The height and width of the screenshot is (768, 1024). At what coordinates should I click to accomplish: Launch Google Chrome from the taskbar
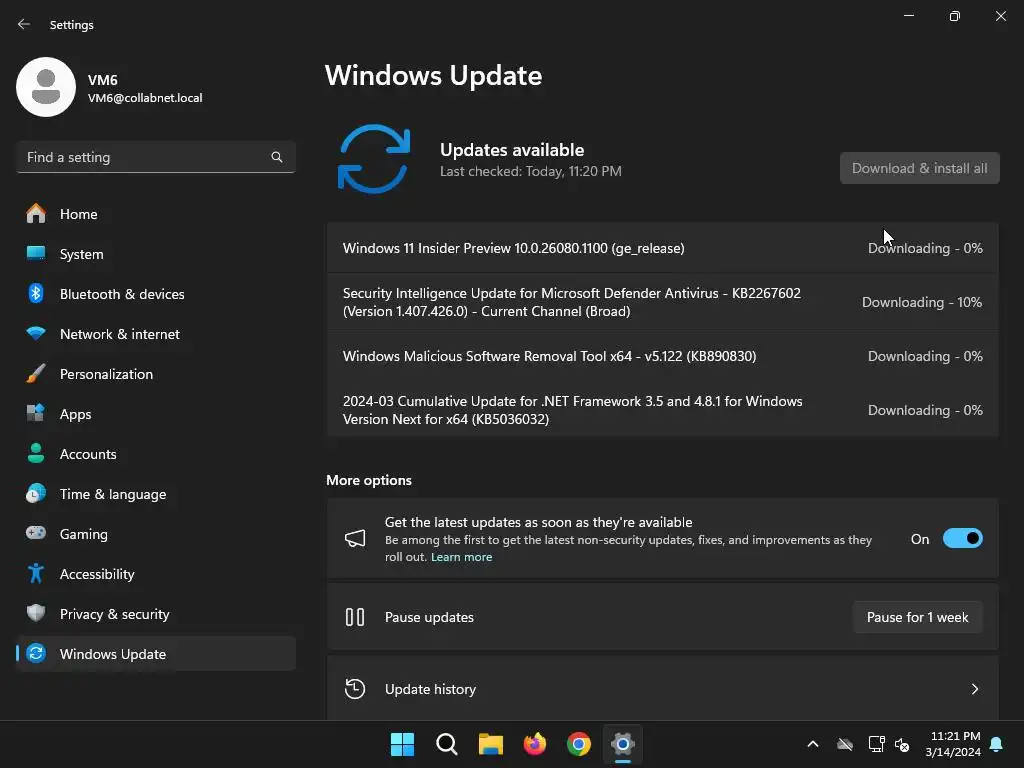point(579,744)
